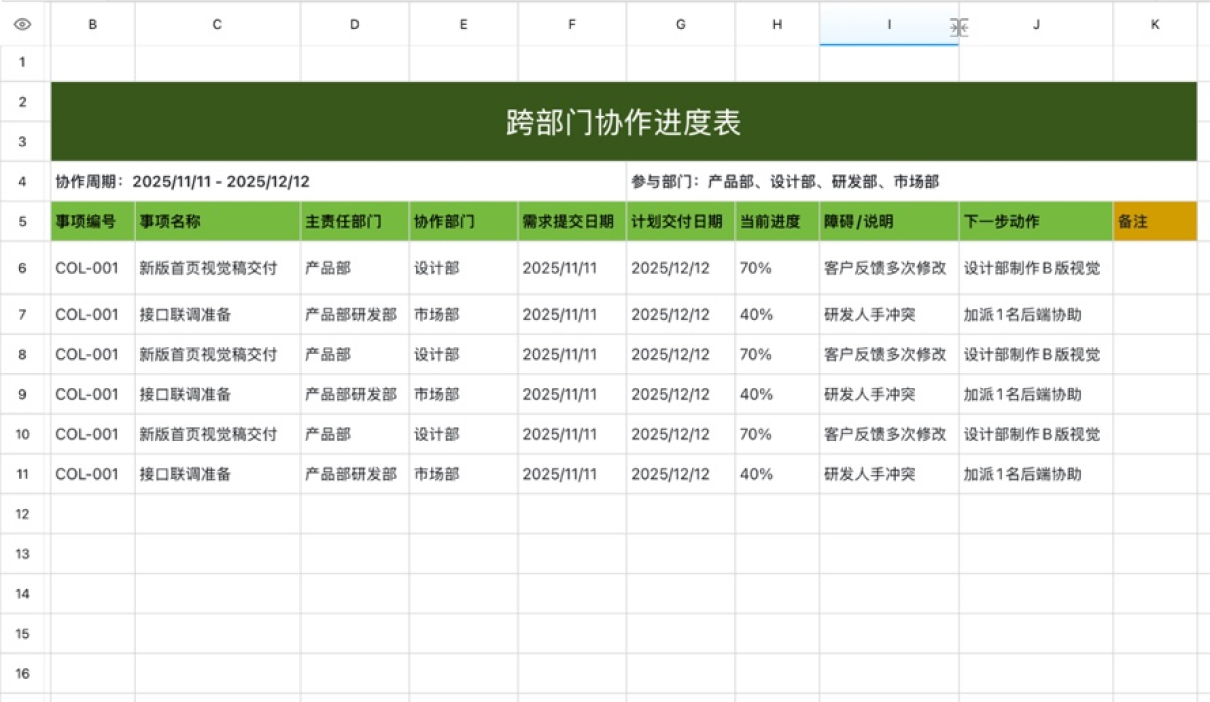Click the 需求提交日期 header cell
Screen dimensions: 1210x702
(572, 222)
